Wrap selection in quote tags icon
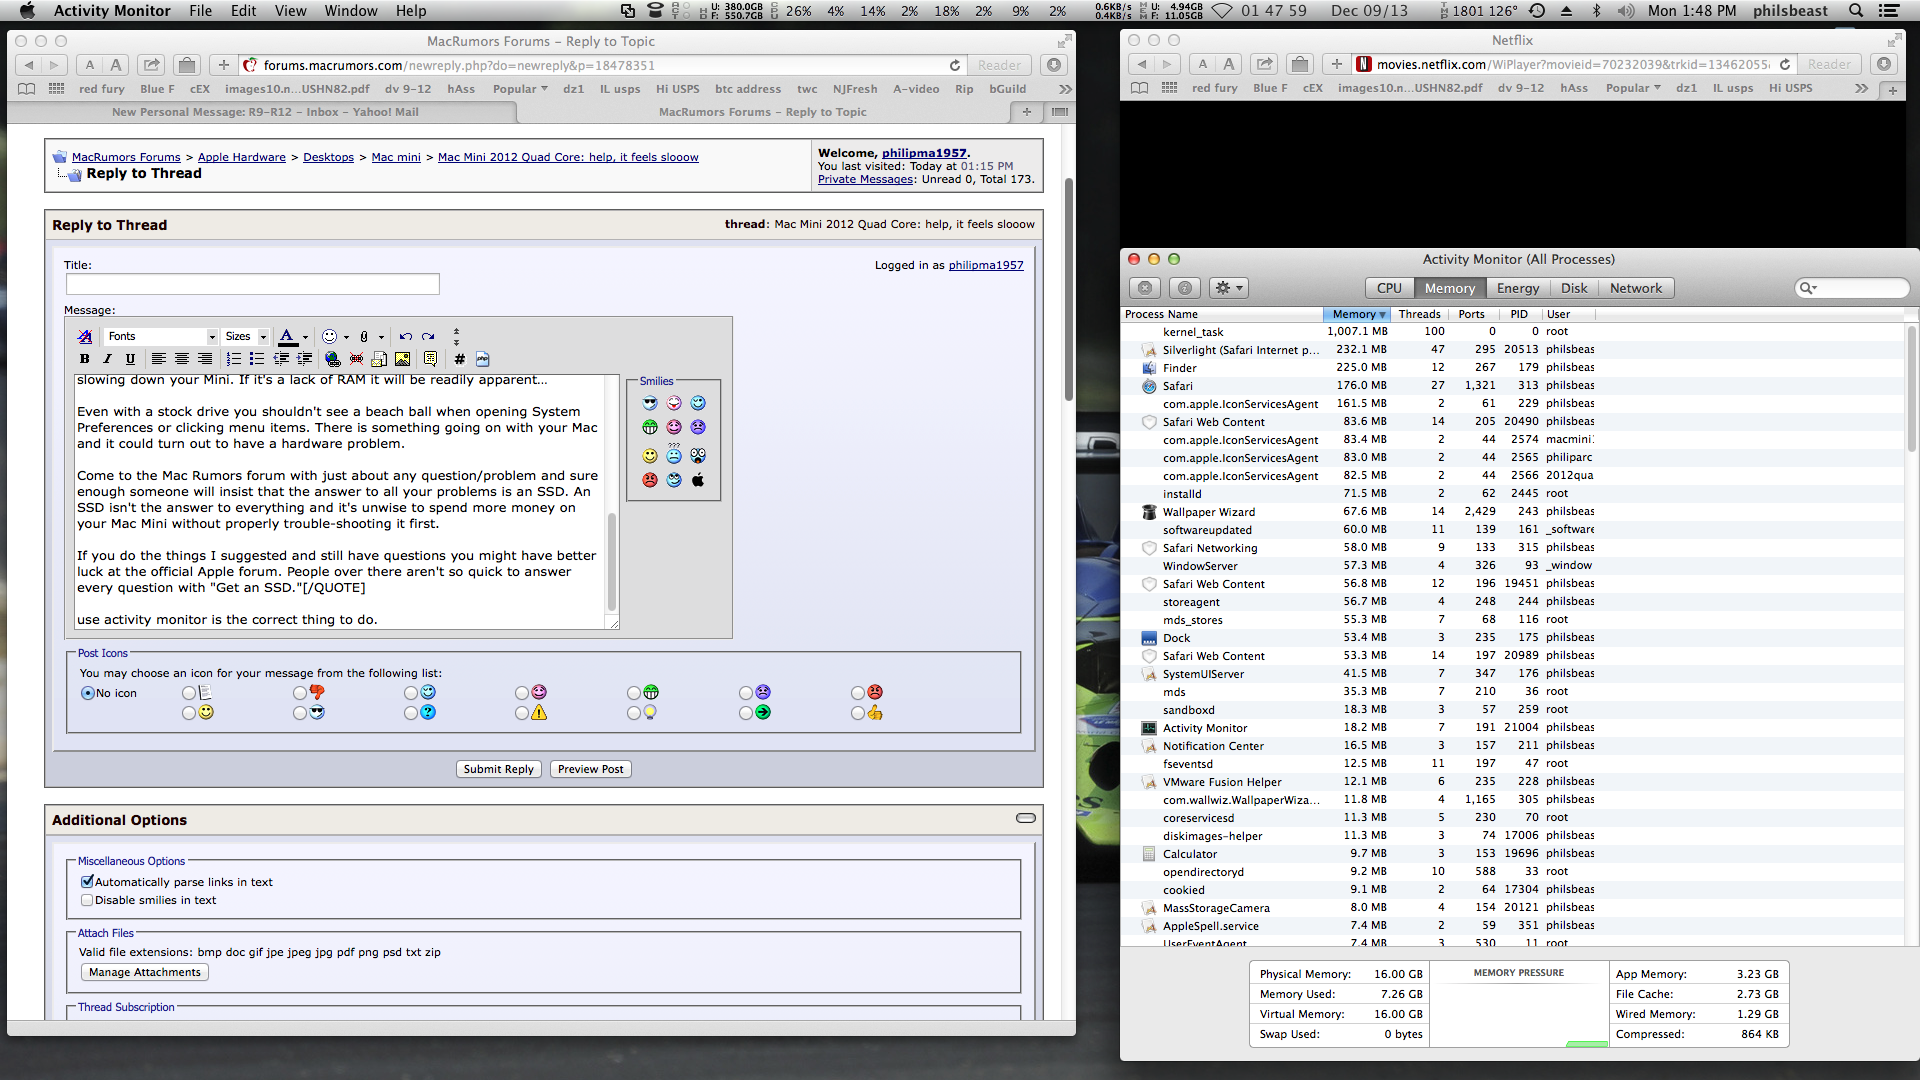The width and height of the screenshot is (1920, 1080). pyautogui.click(x=430, y=359)
